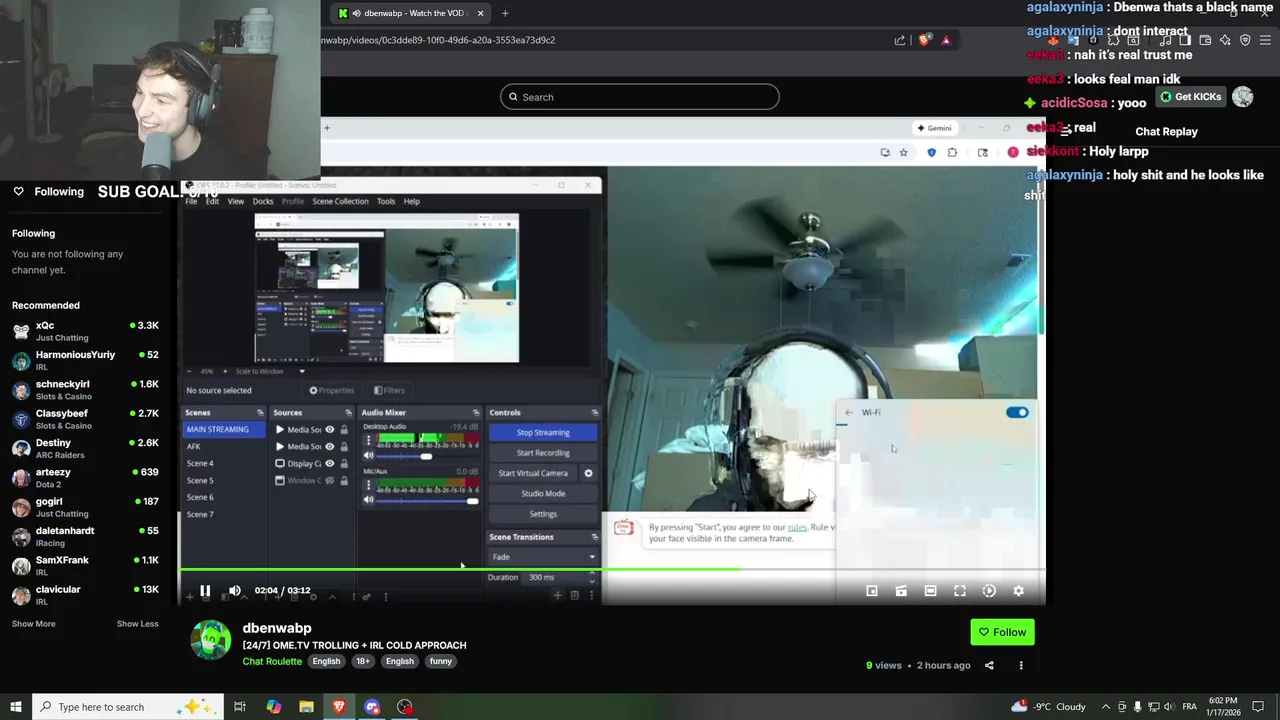
Task: Collapse chat using icon beside Chat Replay
Action: click(x=1067, y=131)
